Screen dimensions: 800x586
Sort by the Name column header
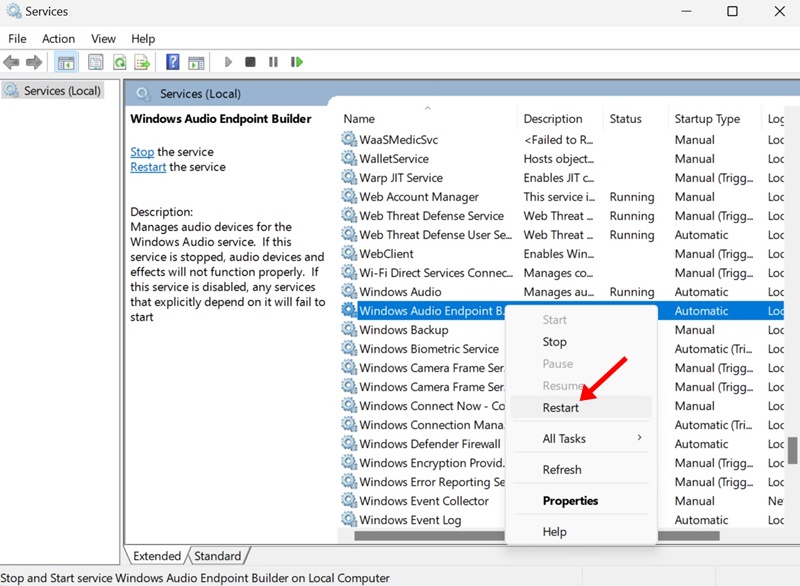tap(428, 119)
